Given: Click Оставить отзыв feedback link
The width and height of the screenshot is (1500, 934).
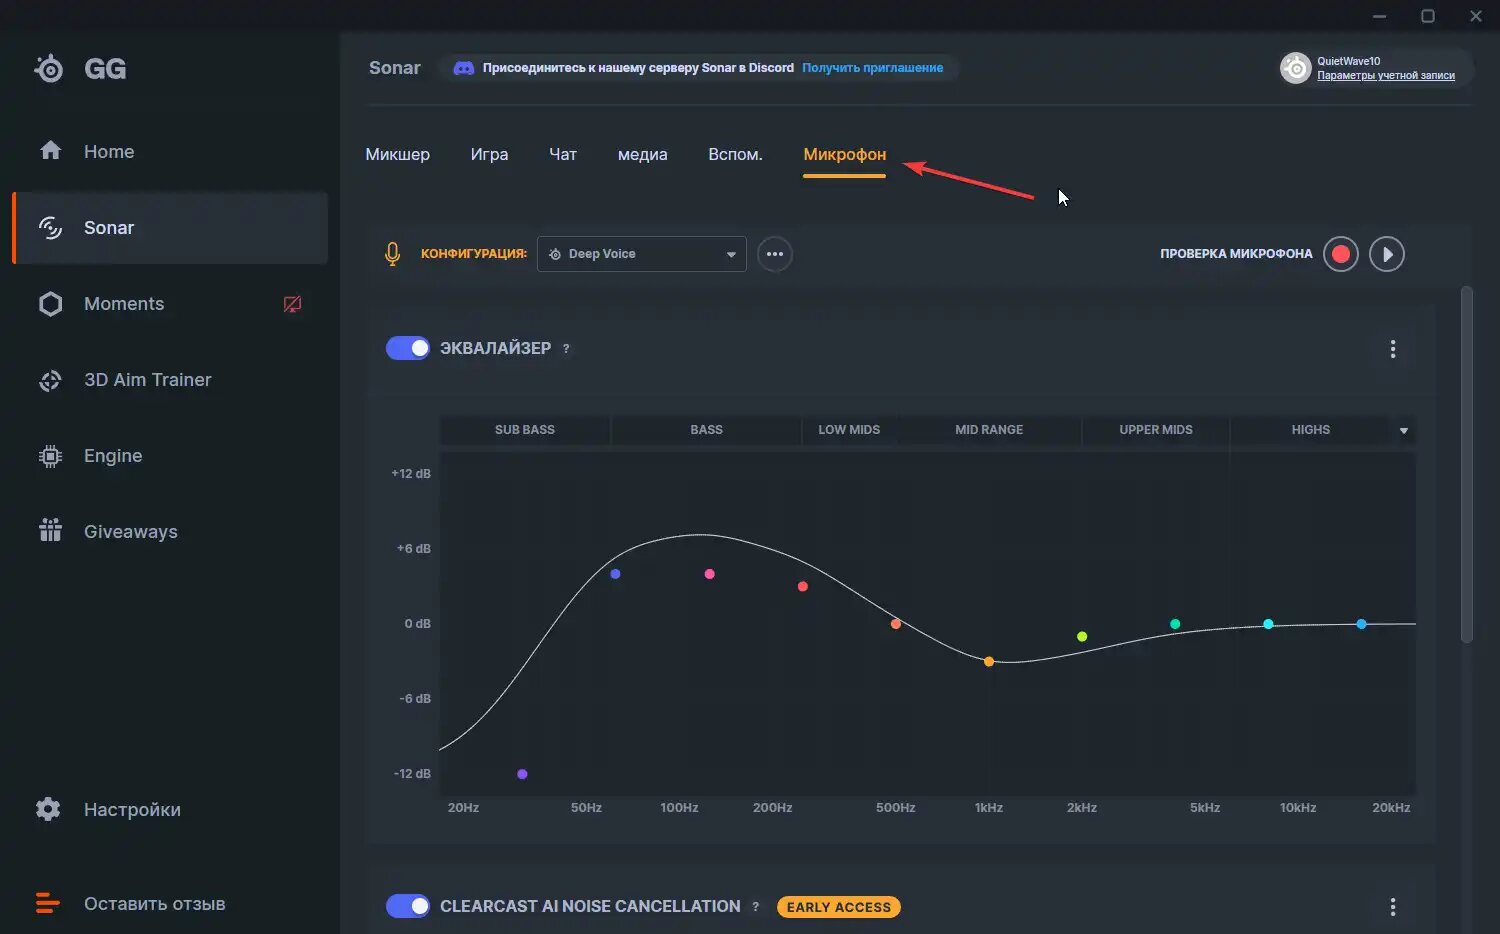Looking at the screenshot, I should 155,904.
